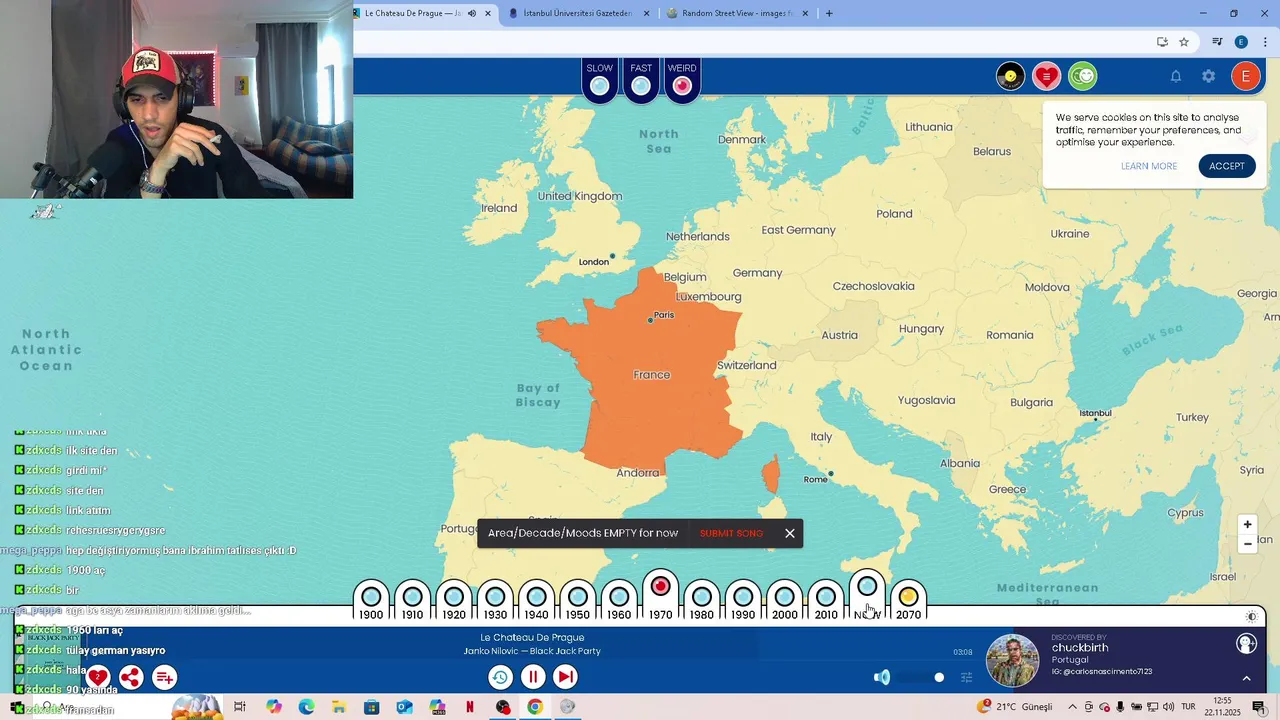
Task: Open a new browser tab
Action: pyautogui.click(x=829, y=13)
